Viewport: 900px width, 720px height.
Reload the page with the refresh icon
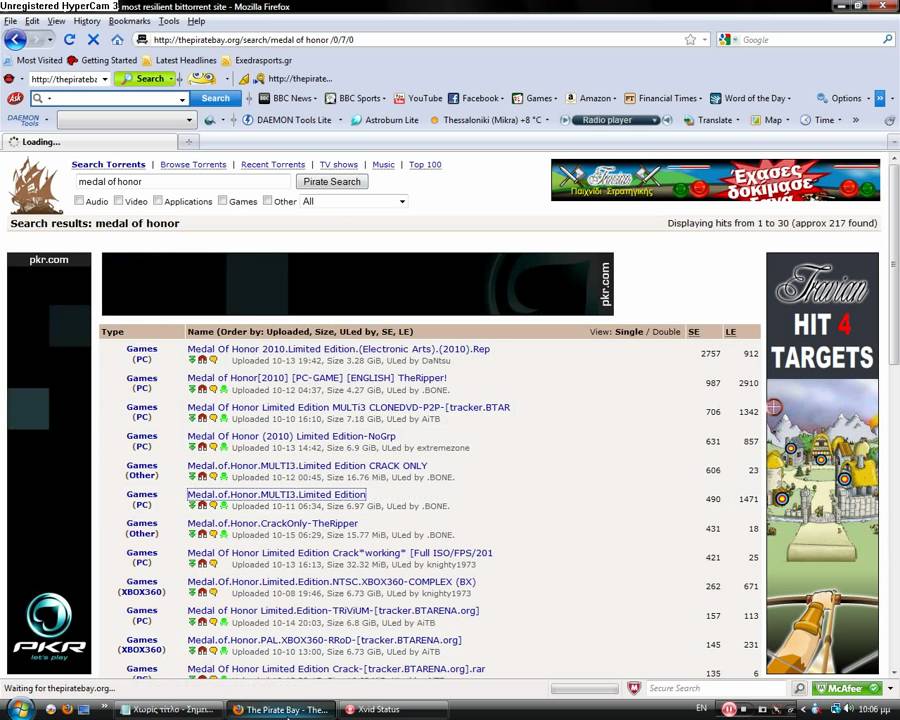click(69, 40)
